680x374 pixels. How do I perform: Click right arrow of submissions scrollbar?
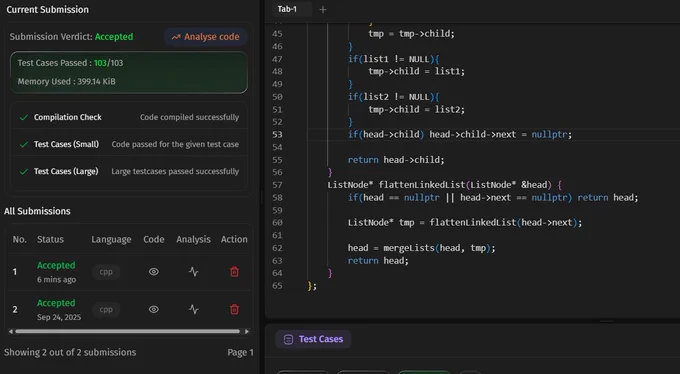click(x=247, y=331)
